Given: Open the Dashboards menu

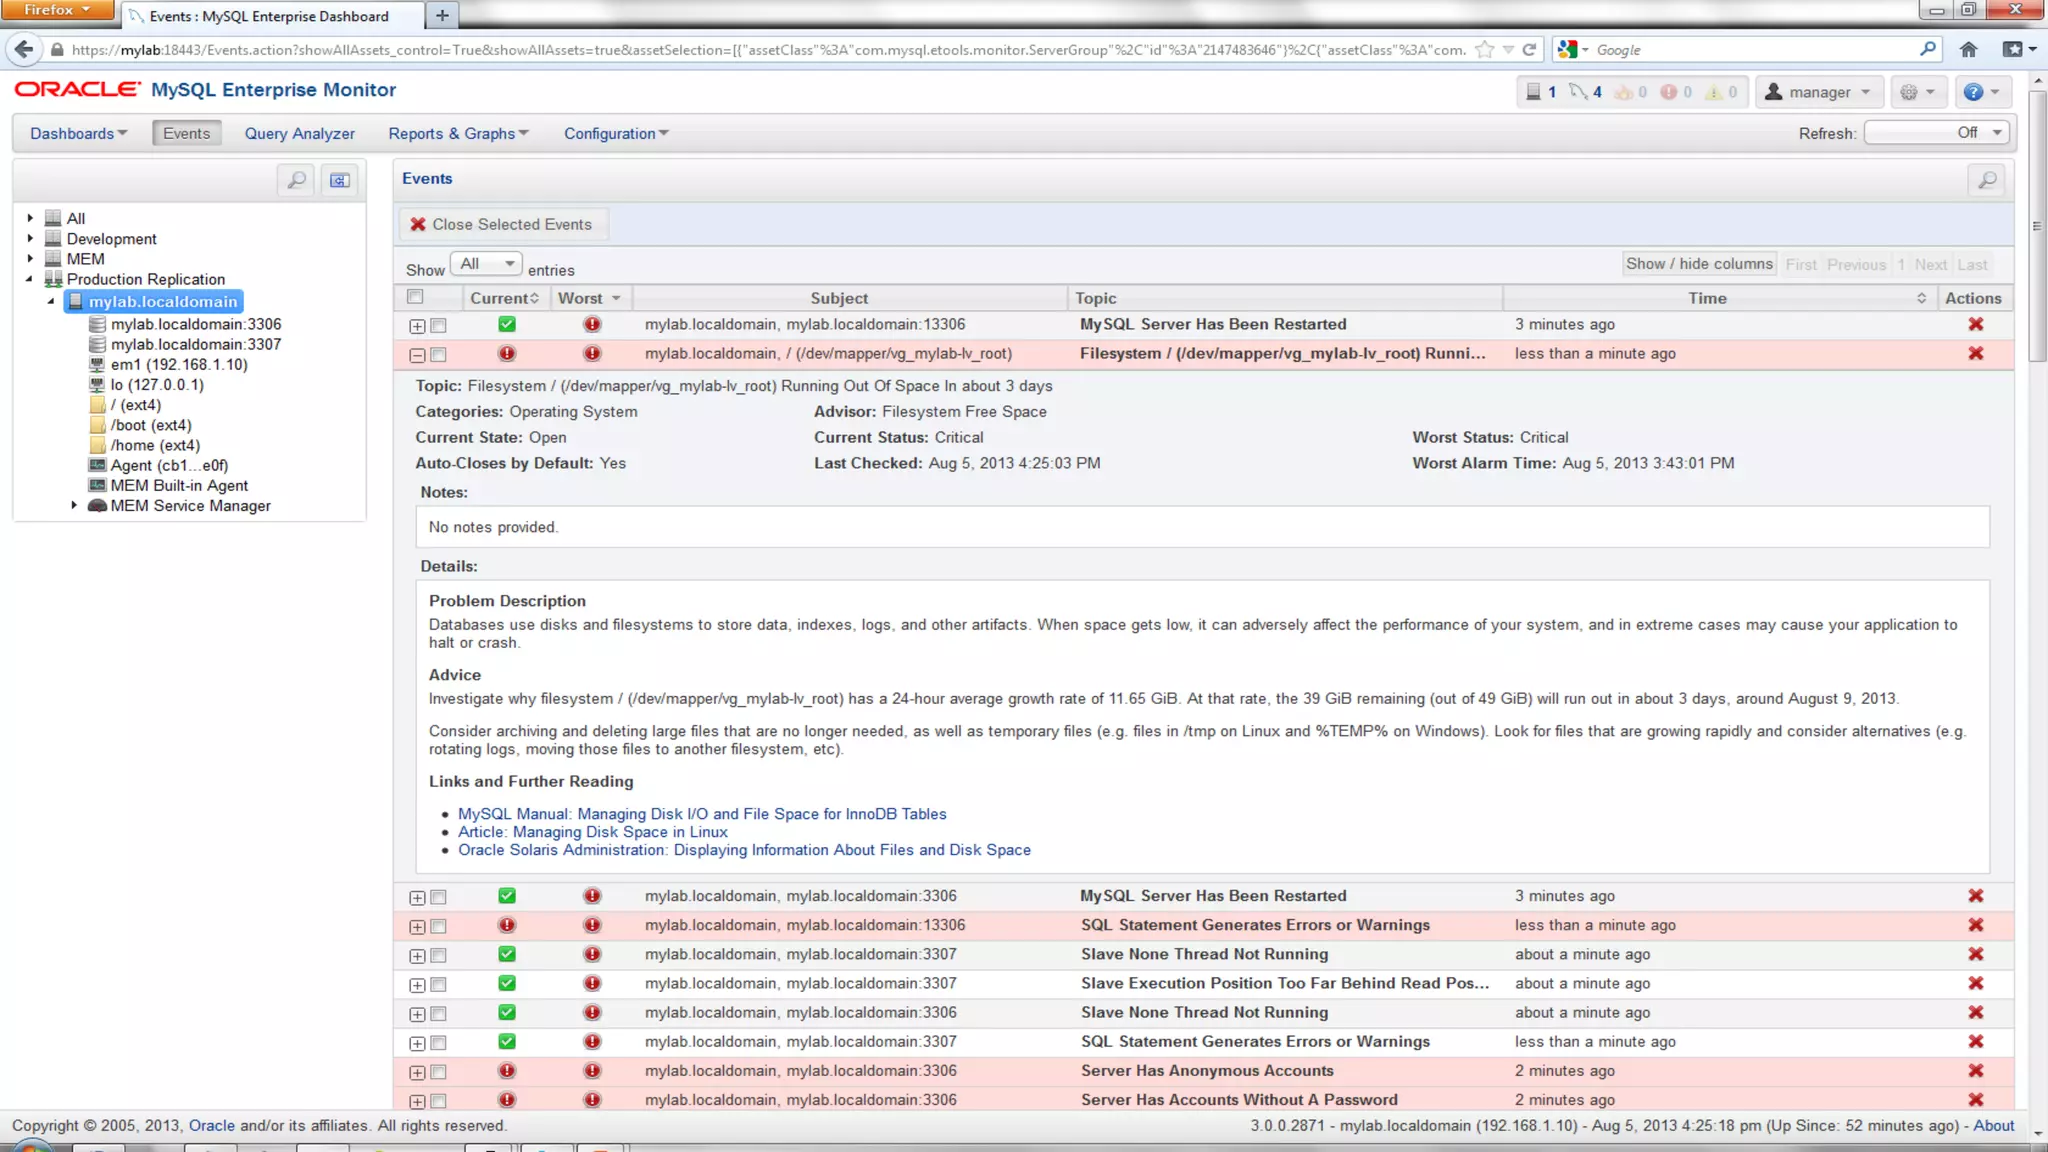Looking at the screenshot, I should pyautogui.click(x=78, y=133).
